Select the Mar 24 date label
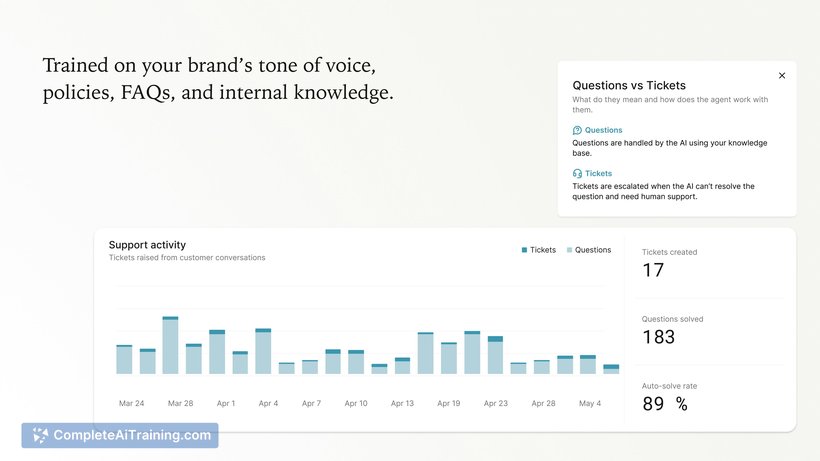Viewport: 820px width, 461px height. click(131, 404)
